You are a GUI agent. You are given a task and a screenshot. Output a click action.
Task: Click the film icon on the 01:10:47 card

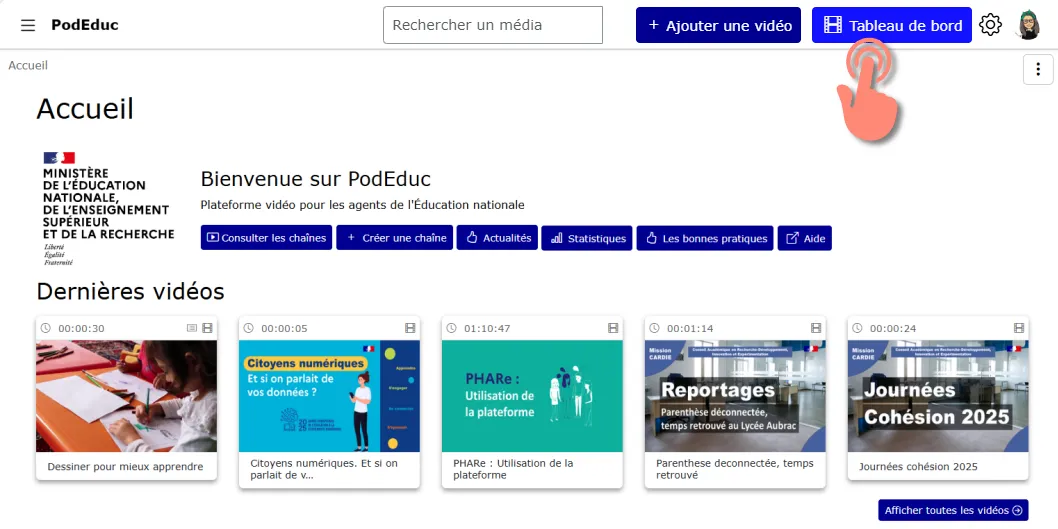pos(613,328)
